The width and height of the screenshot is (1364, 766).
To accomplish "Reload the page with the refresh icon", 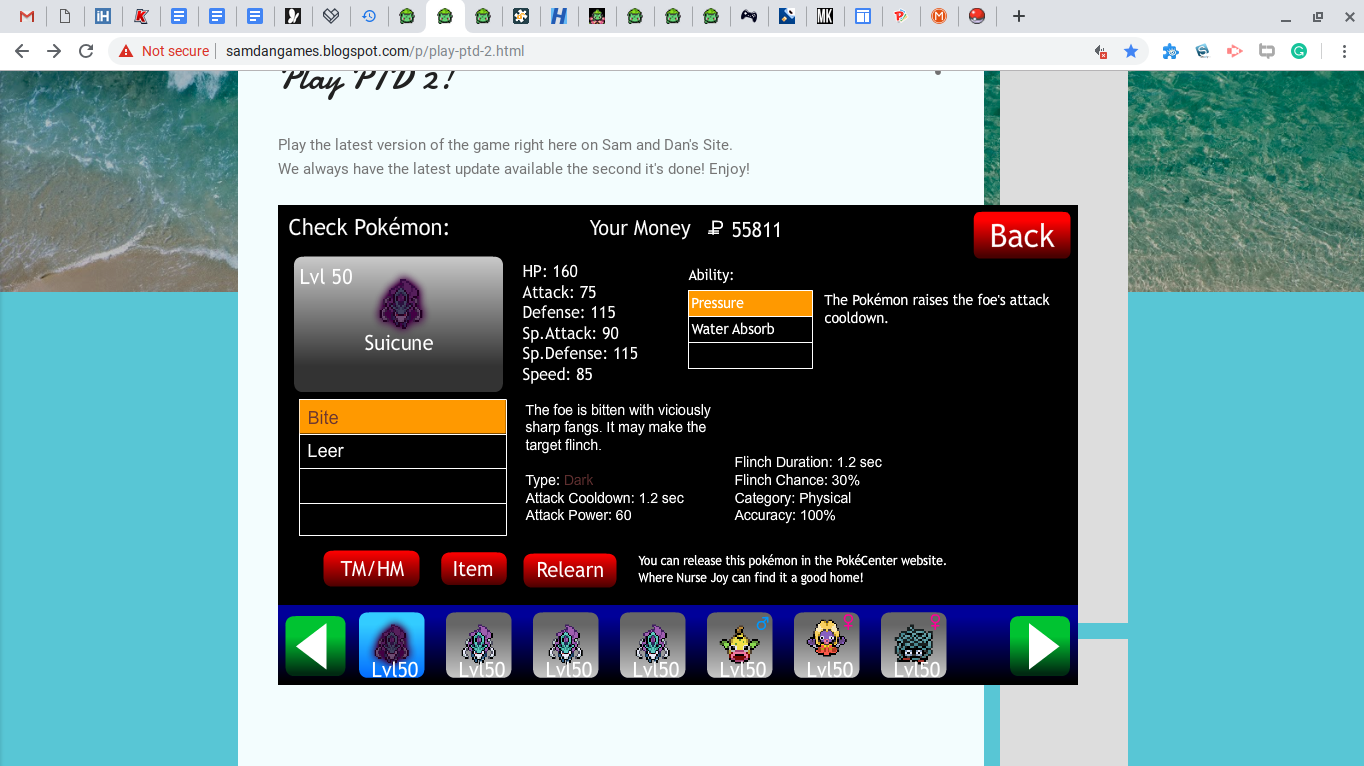I will (86, 51).
